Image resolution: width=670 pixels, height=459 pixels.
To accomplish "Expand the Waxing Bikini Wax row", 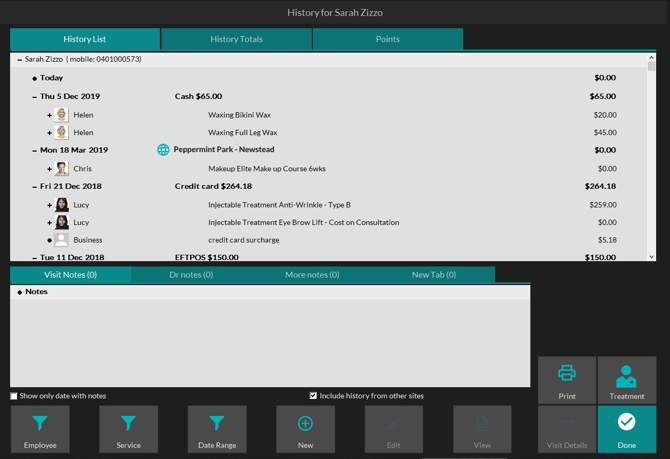I will (x=50, y=115).
